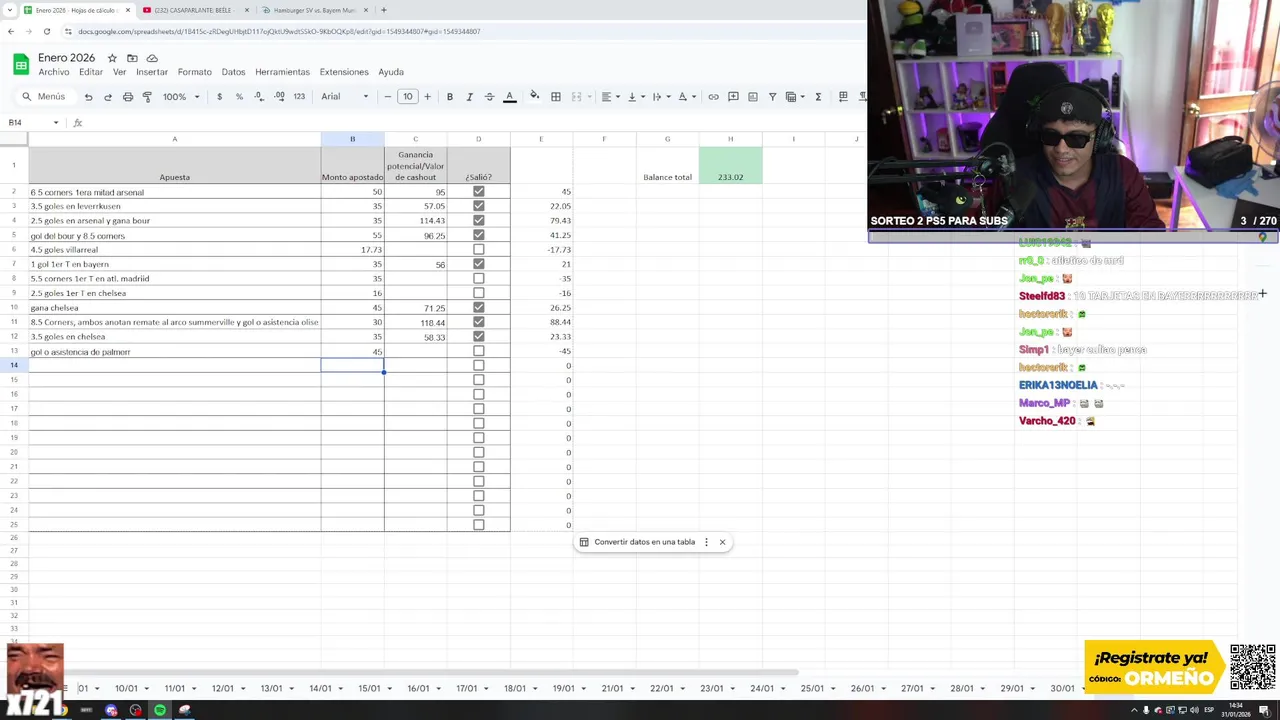Toggle italic formatting (I icon)
The height and width of the screenshot is (720, 1280).
pos(469,97)
